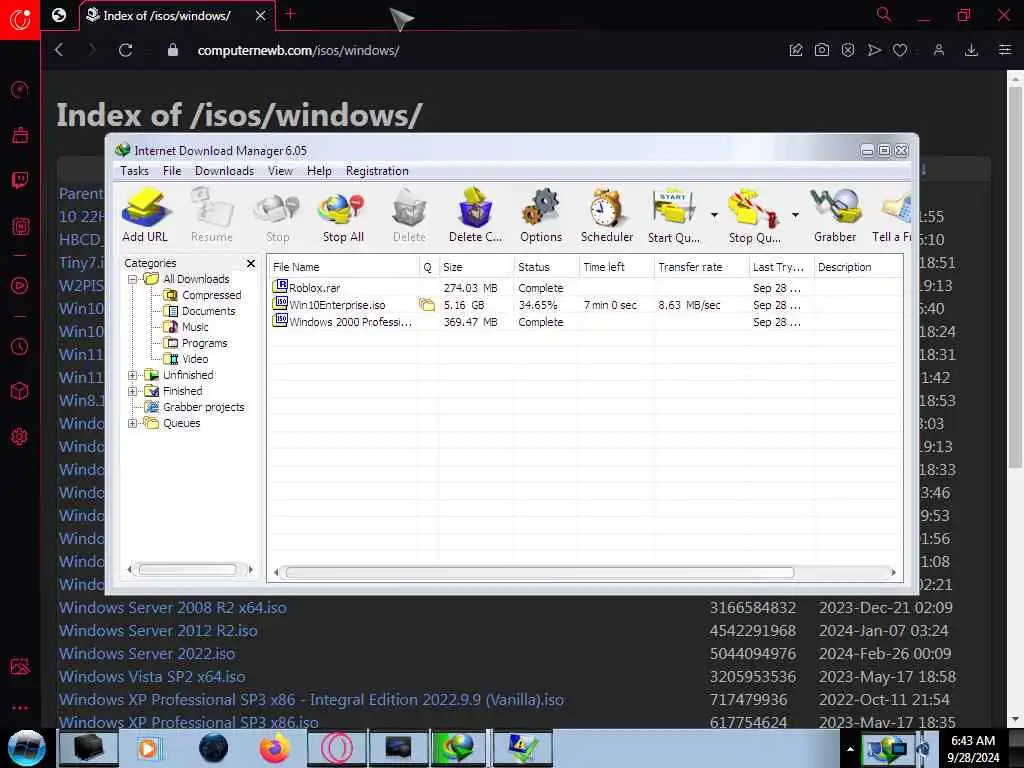Select the Win10Enterprise.iso download row
The image size is (1024, 768).
pos(584,305)
